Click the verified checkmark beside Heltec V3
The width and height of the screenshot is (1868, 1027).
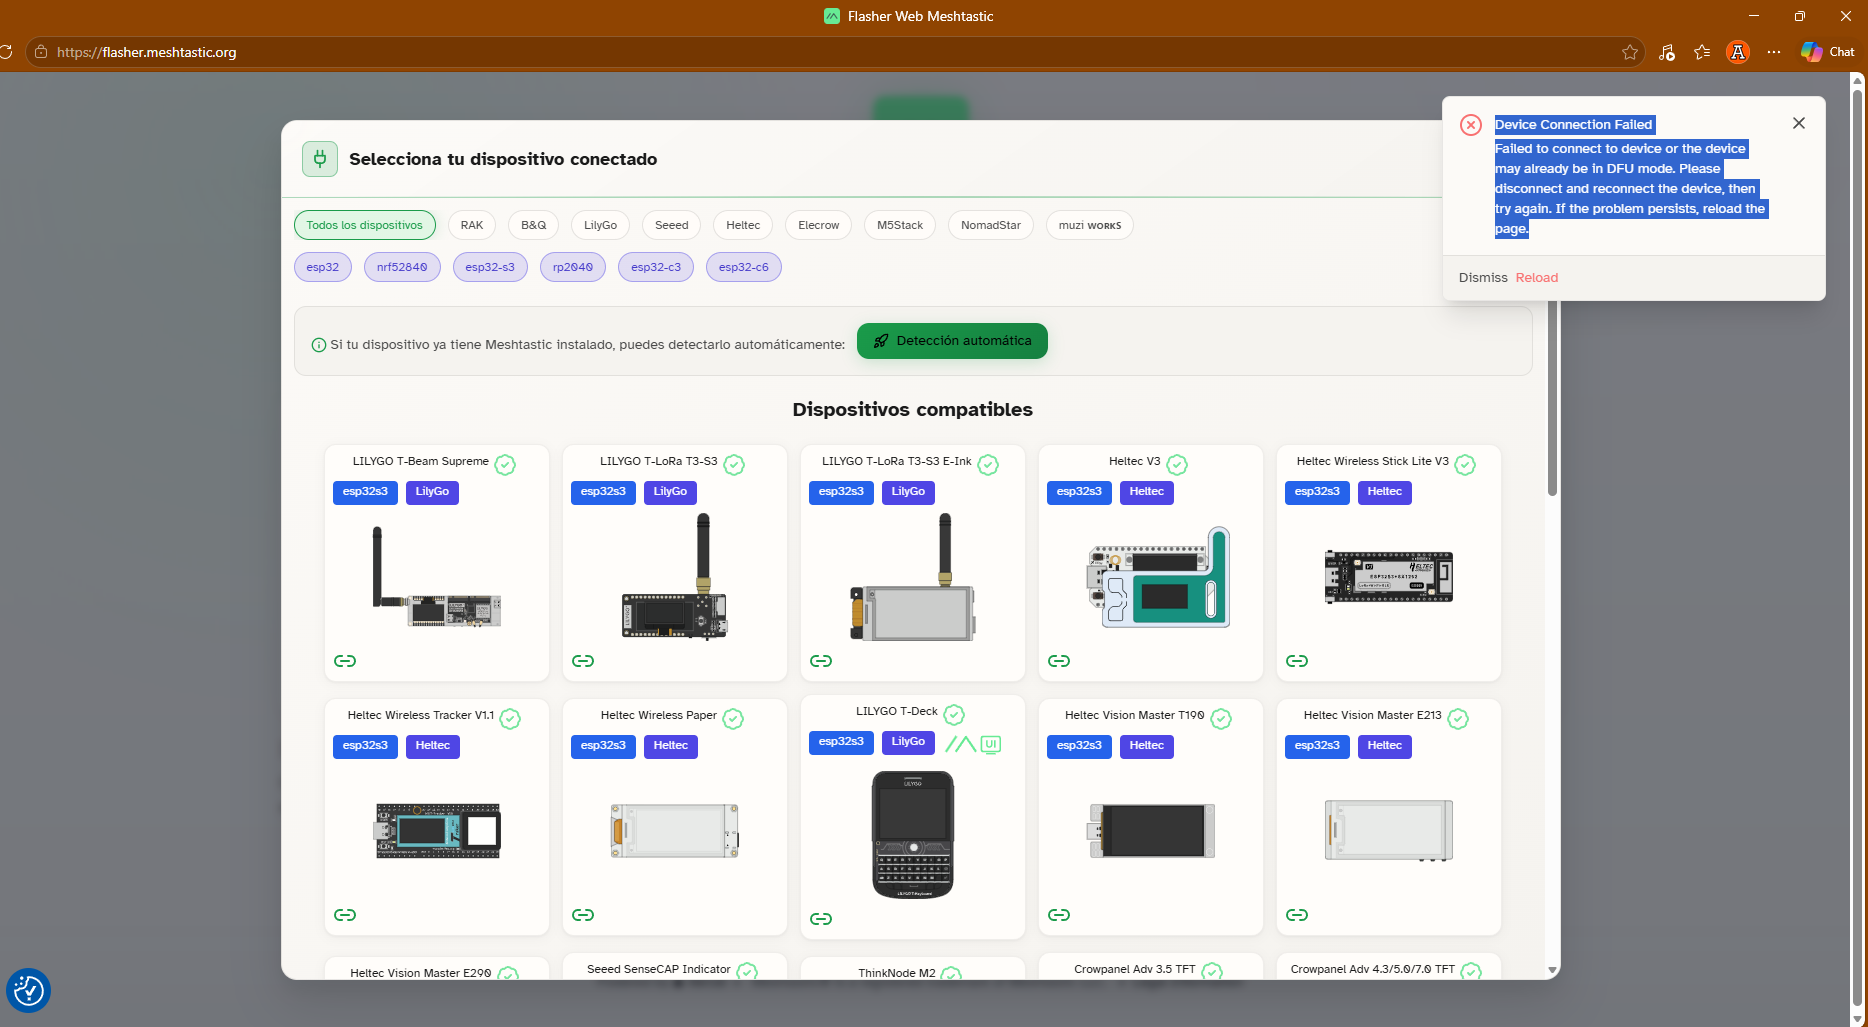(x=1177, y=464)
